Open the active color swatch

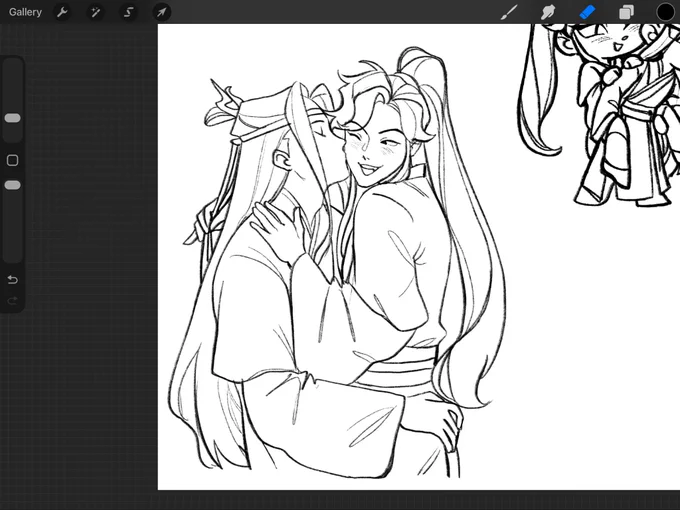point(665,12)
